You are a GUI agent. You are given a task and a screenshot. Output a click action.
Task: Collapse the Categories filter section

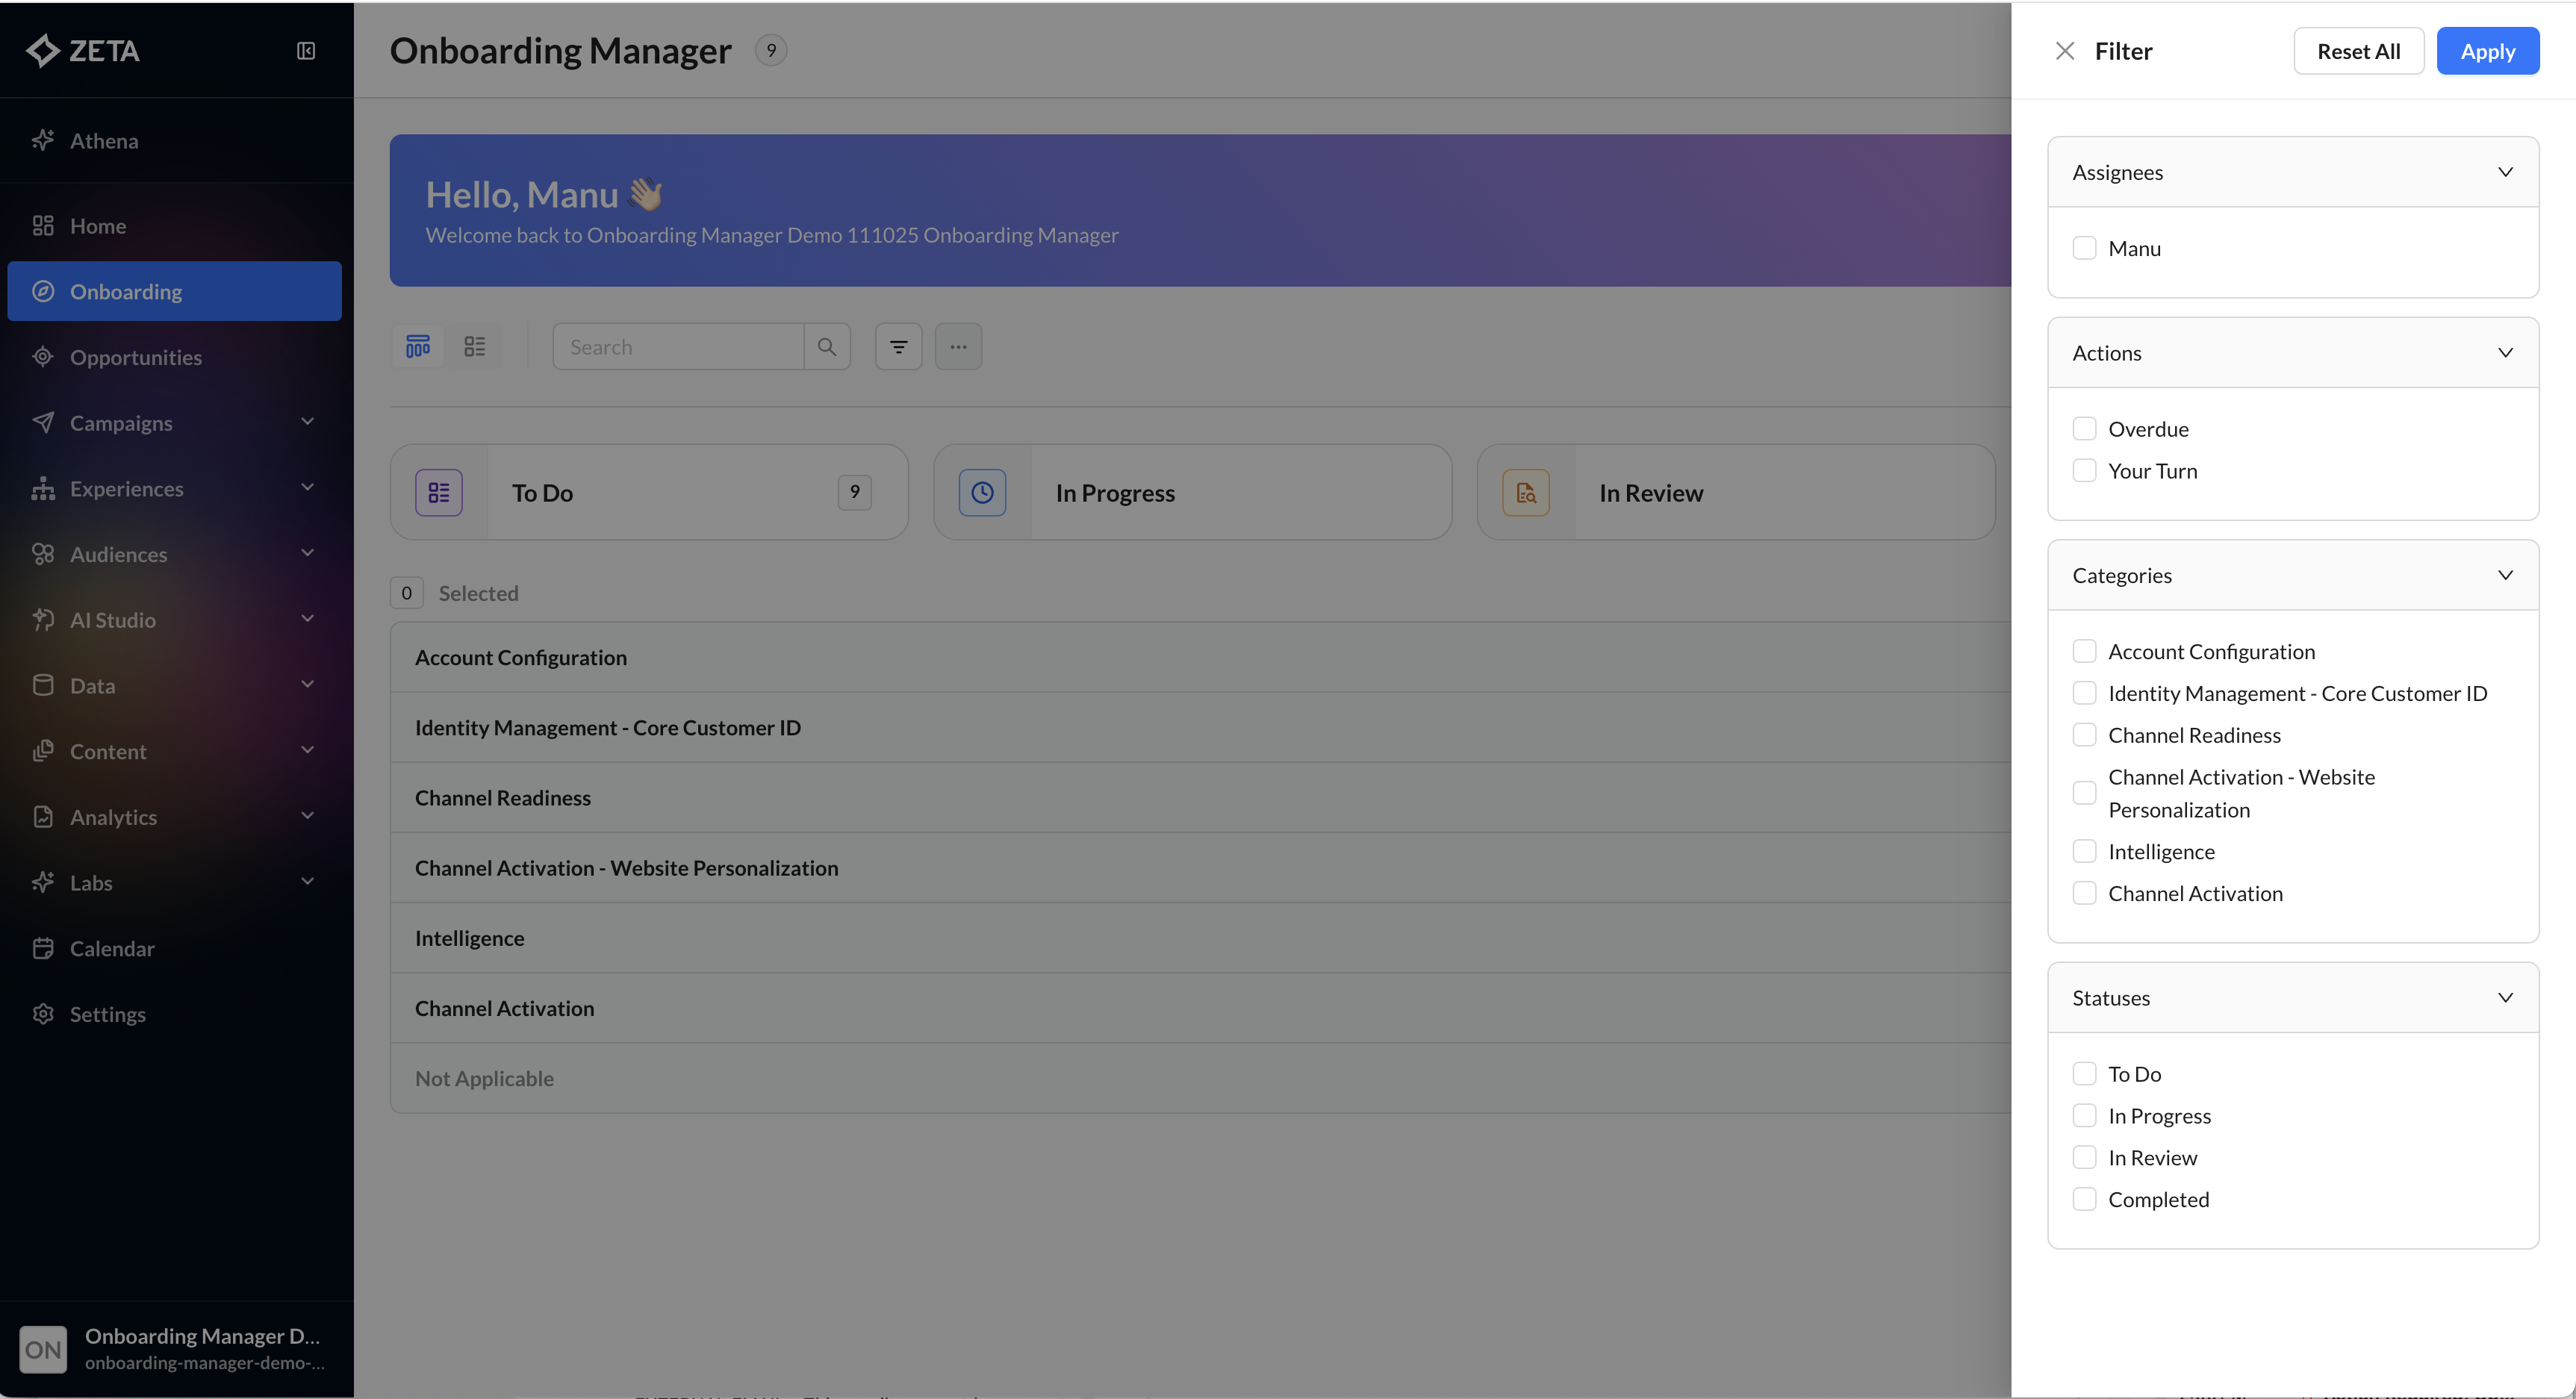pos(2505,575)
